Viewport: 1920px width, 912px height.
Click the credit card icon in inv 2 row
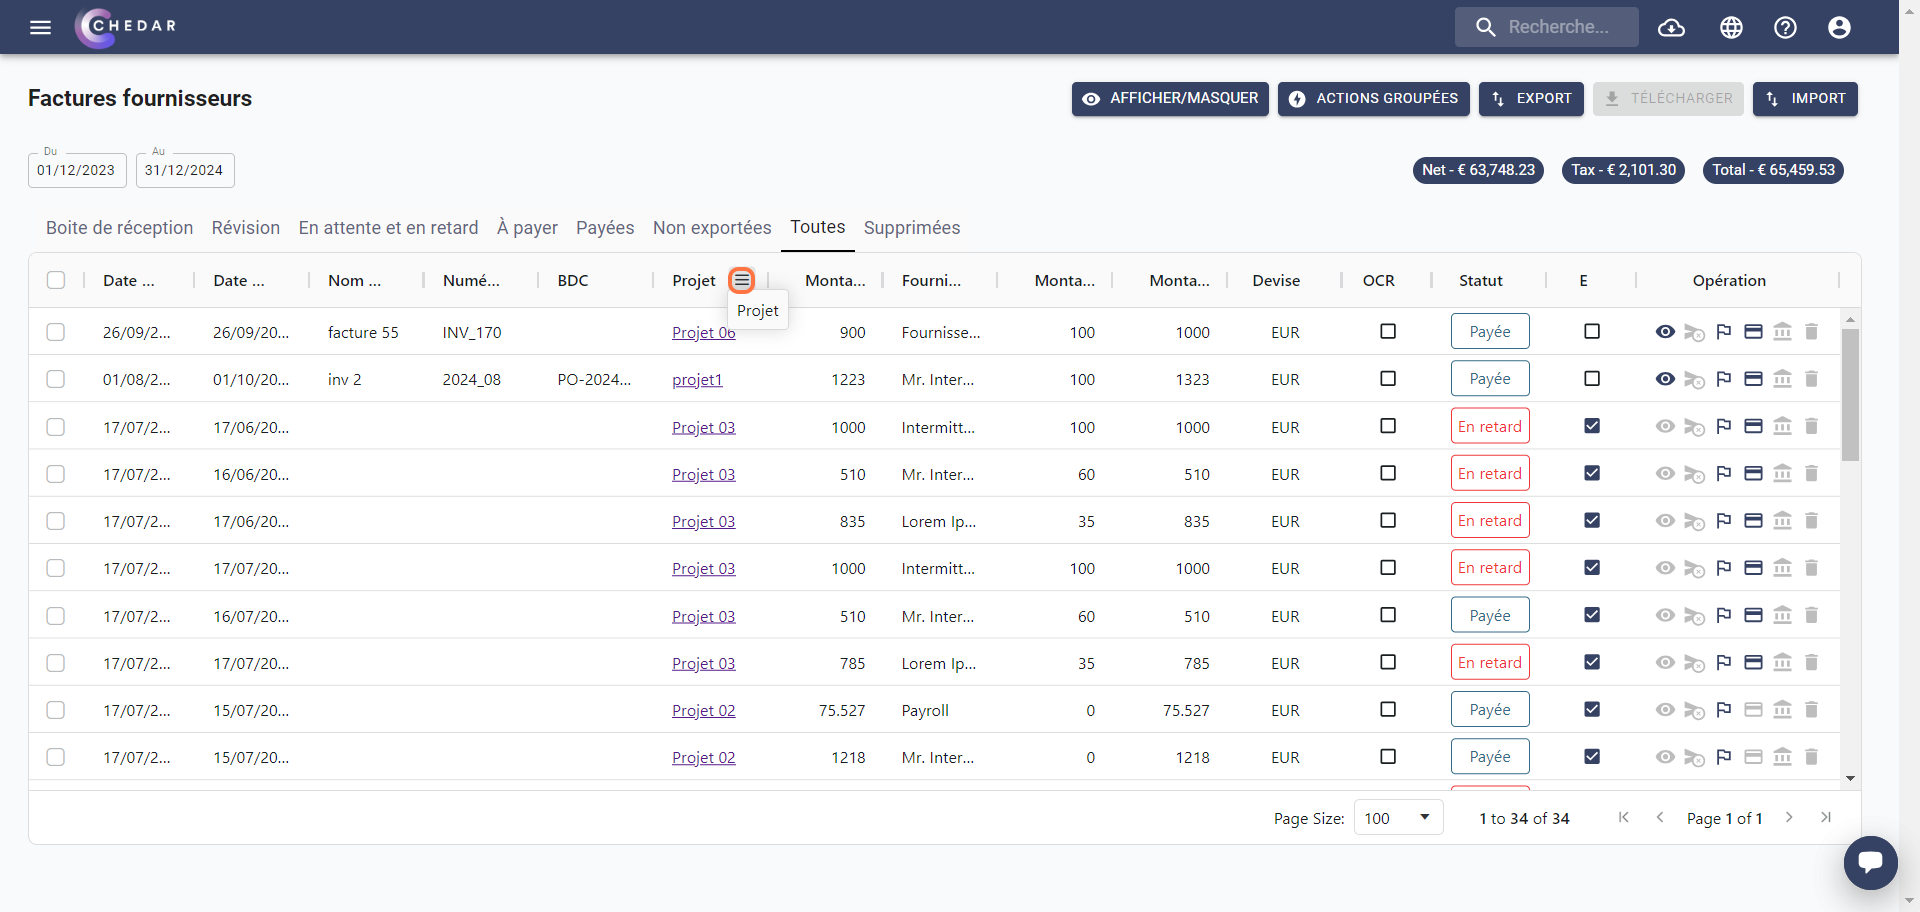[1753, 379]
